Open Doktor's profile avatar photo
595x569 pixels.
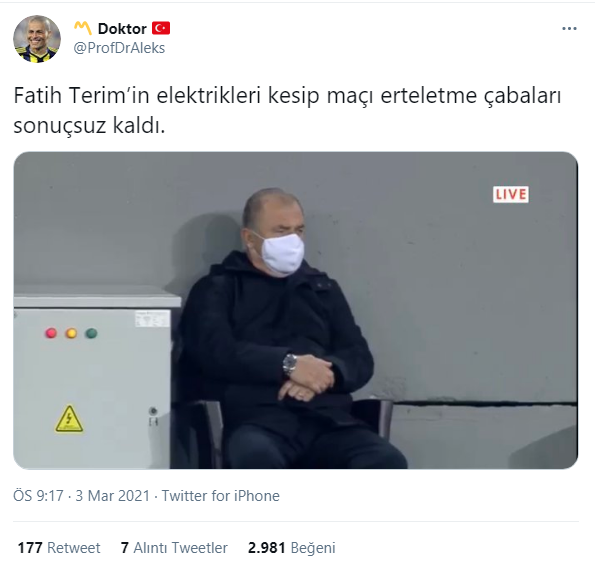tap(37, 39)
